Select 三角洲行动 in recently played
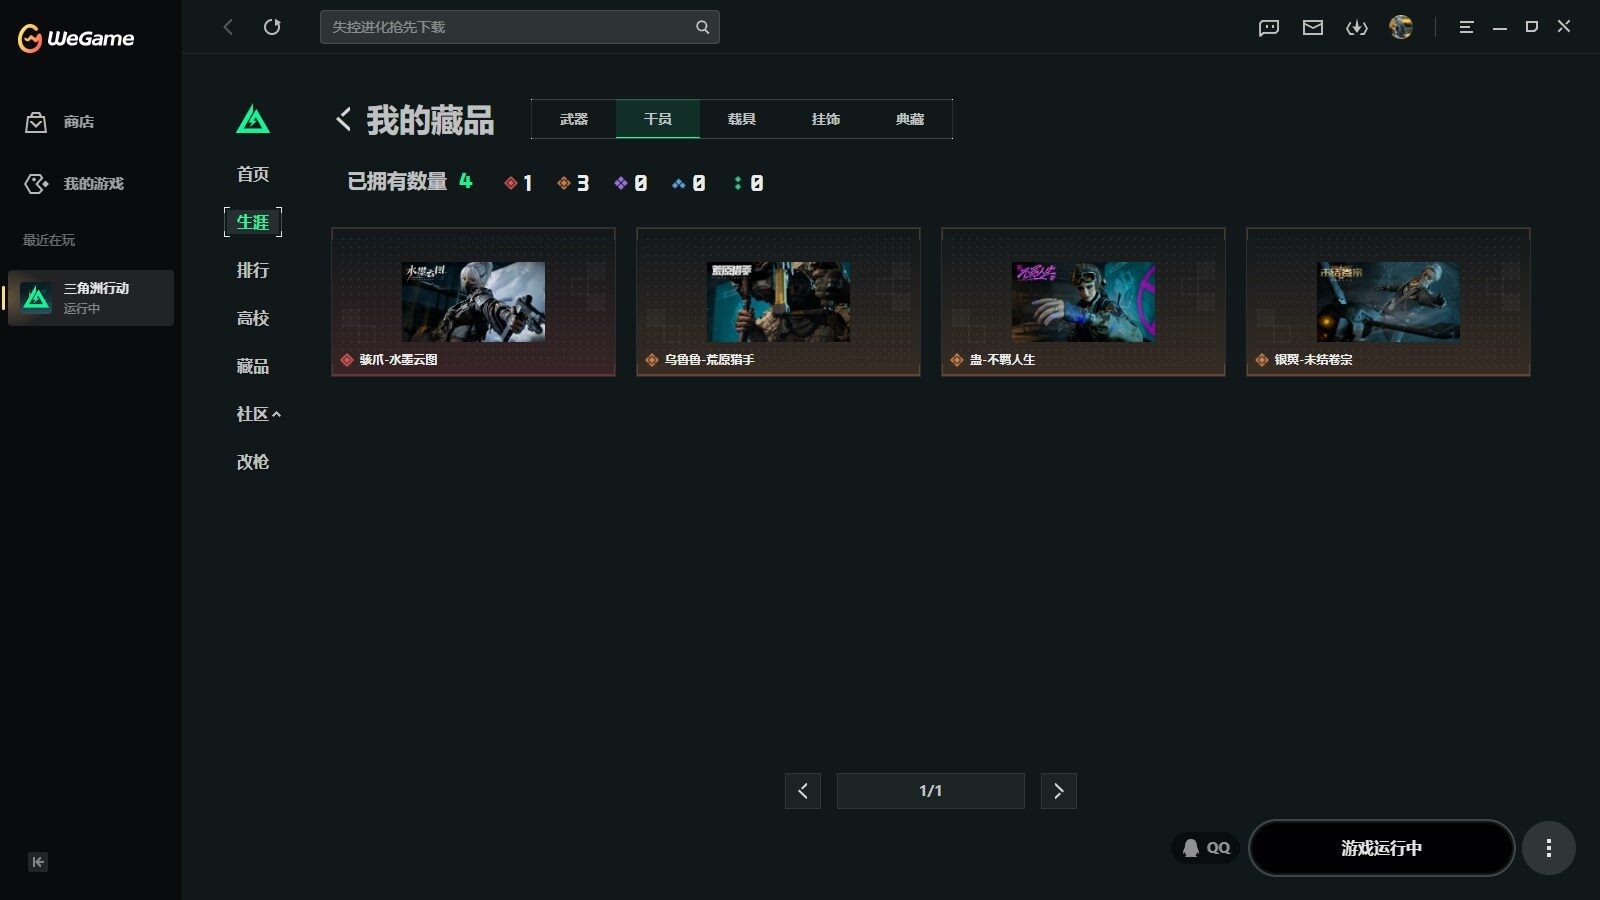Image resolution: width=1600 pixels, height=900 pixels. click(91, 298)
